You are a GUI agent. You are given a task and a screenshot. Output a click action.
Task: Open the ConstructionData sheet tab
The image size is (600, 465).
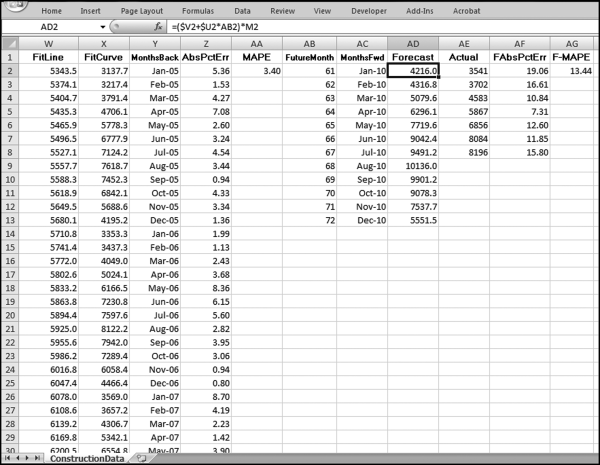87,458
